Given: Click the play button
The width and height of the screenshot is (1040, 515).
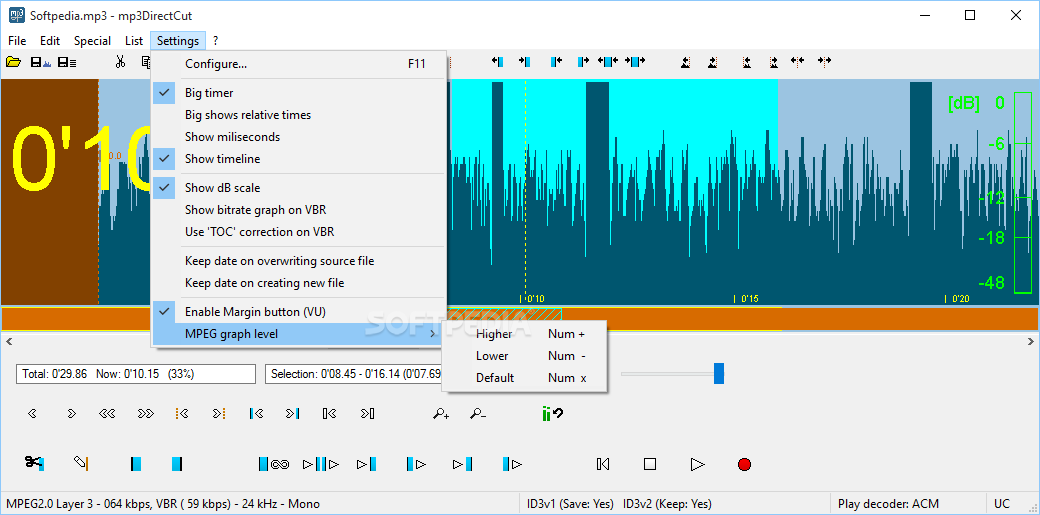Looking at the screenshot, I should 697,464.
